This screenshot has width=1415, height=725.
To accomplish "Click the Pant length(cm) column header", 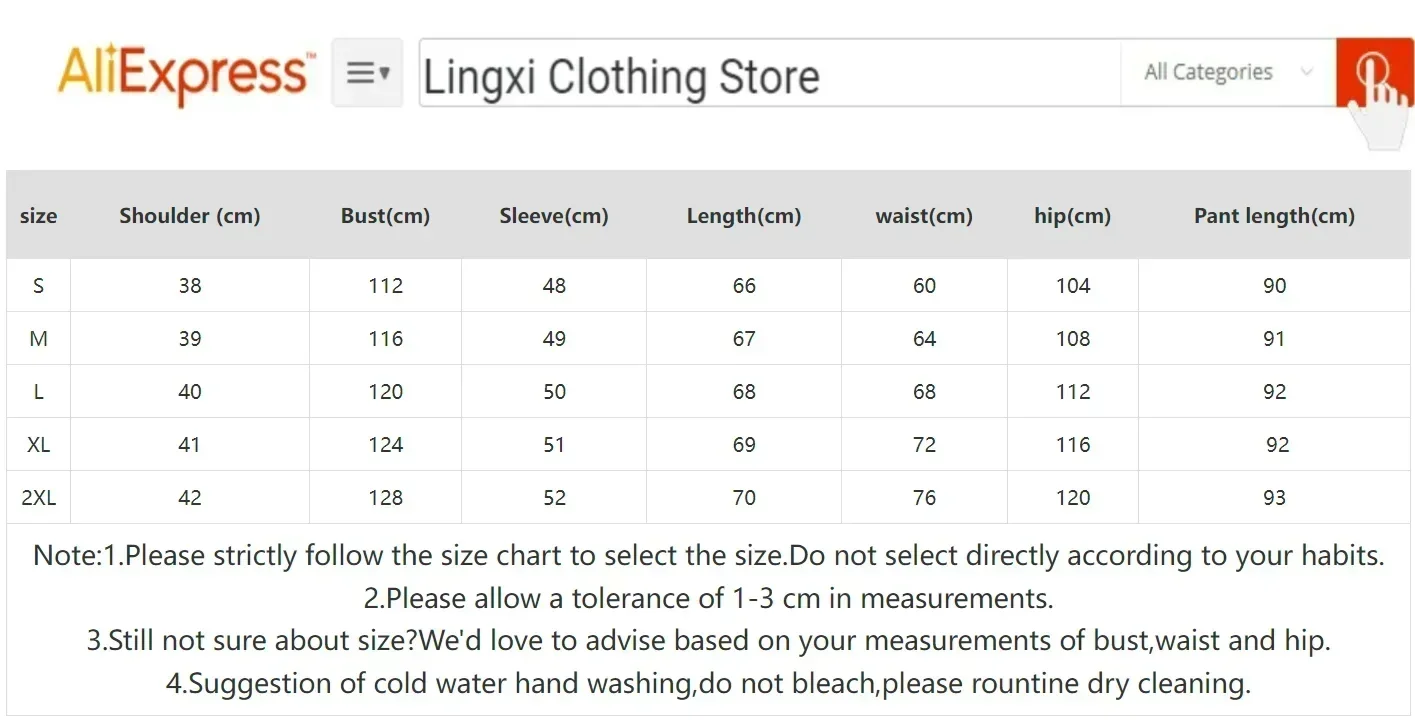I will (x=1274, y=216).
